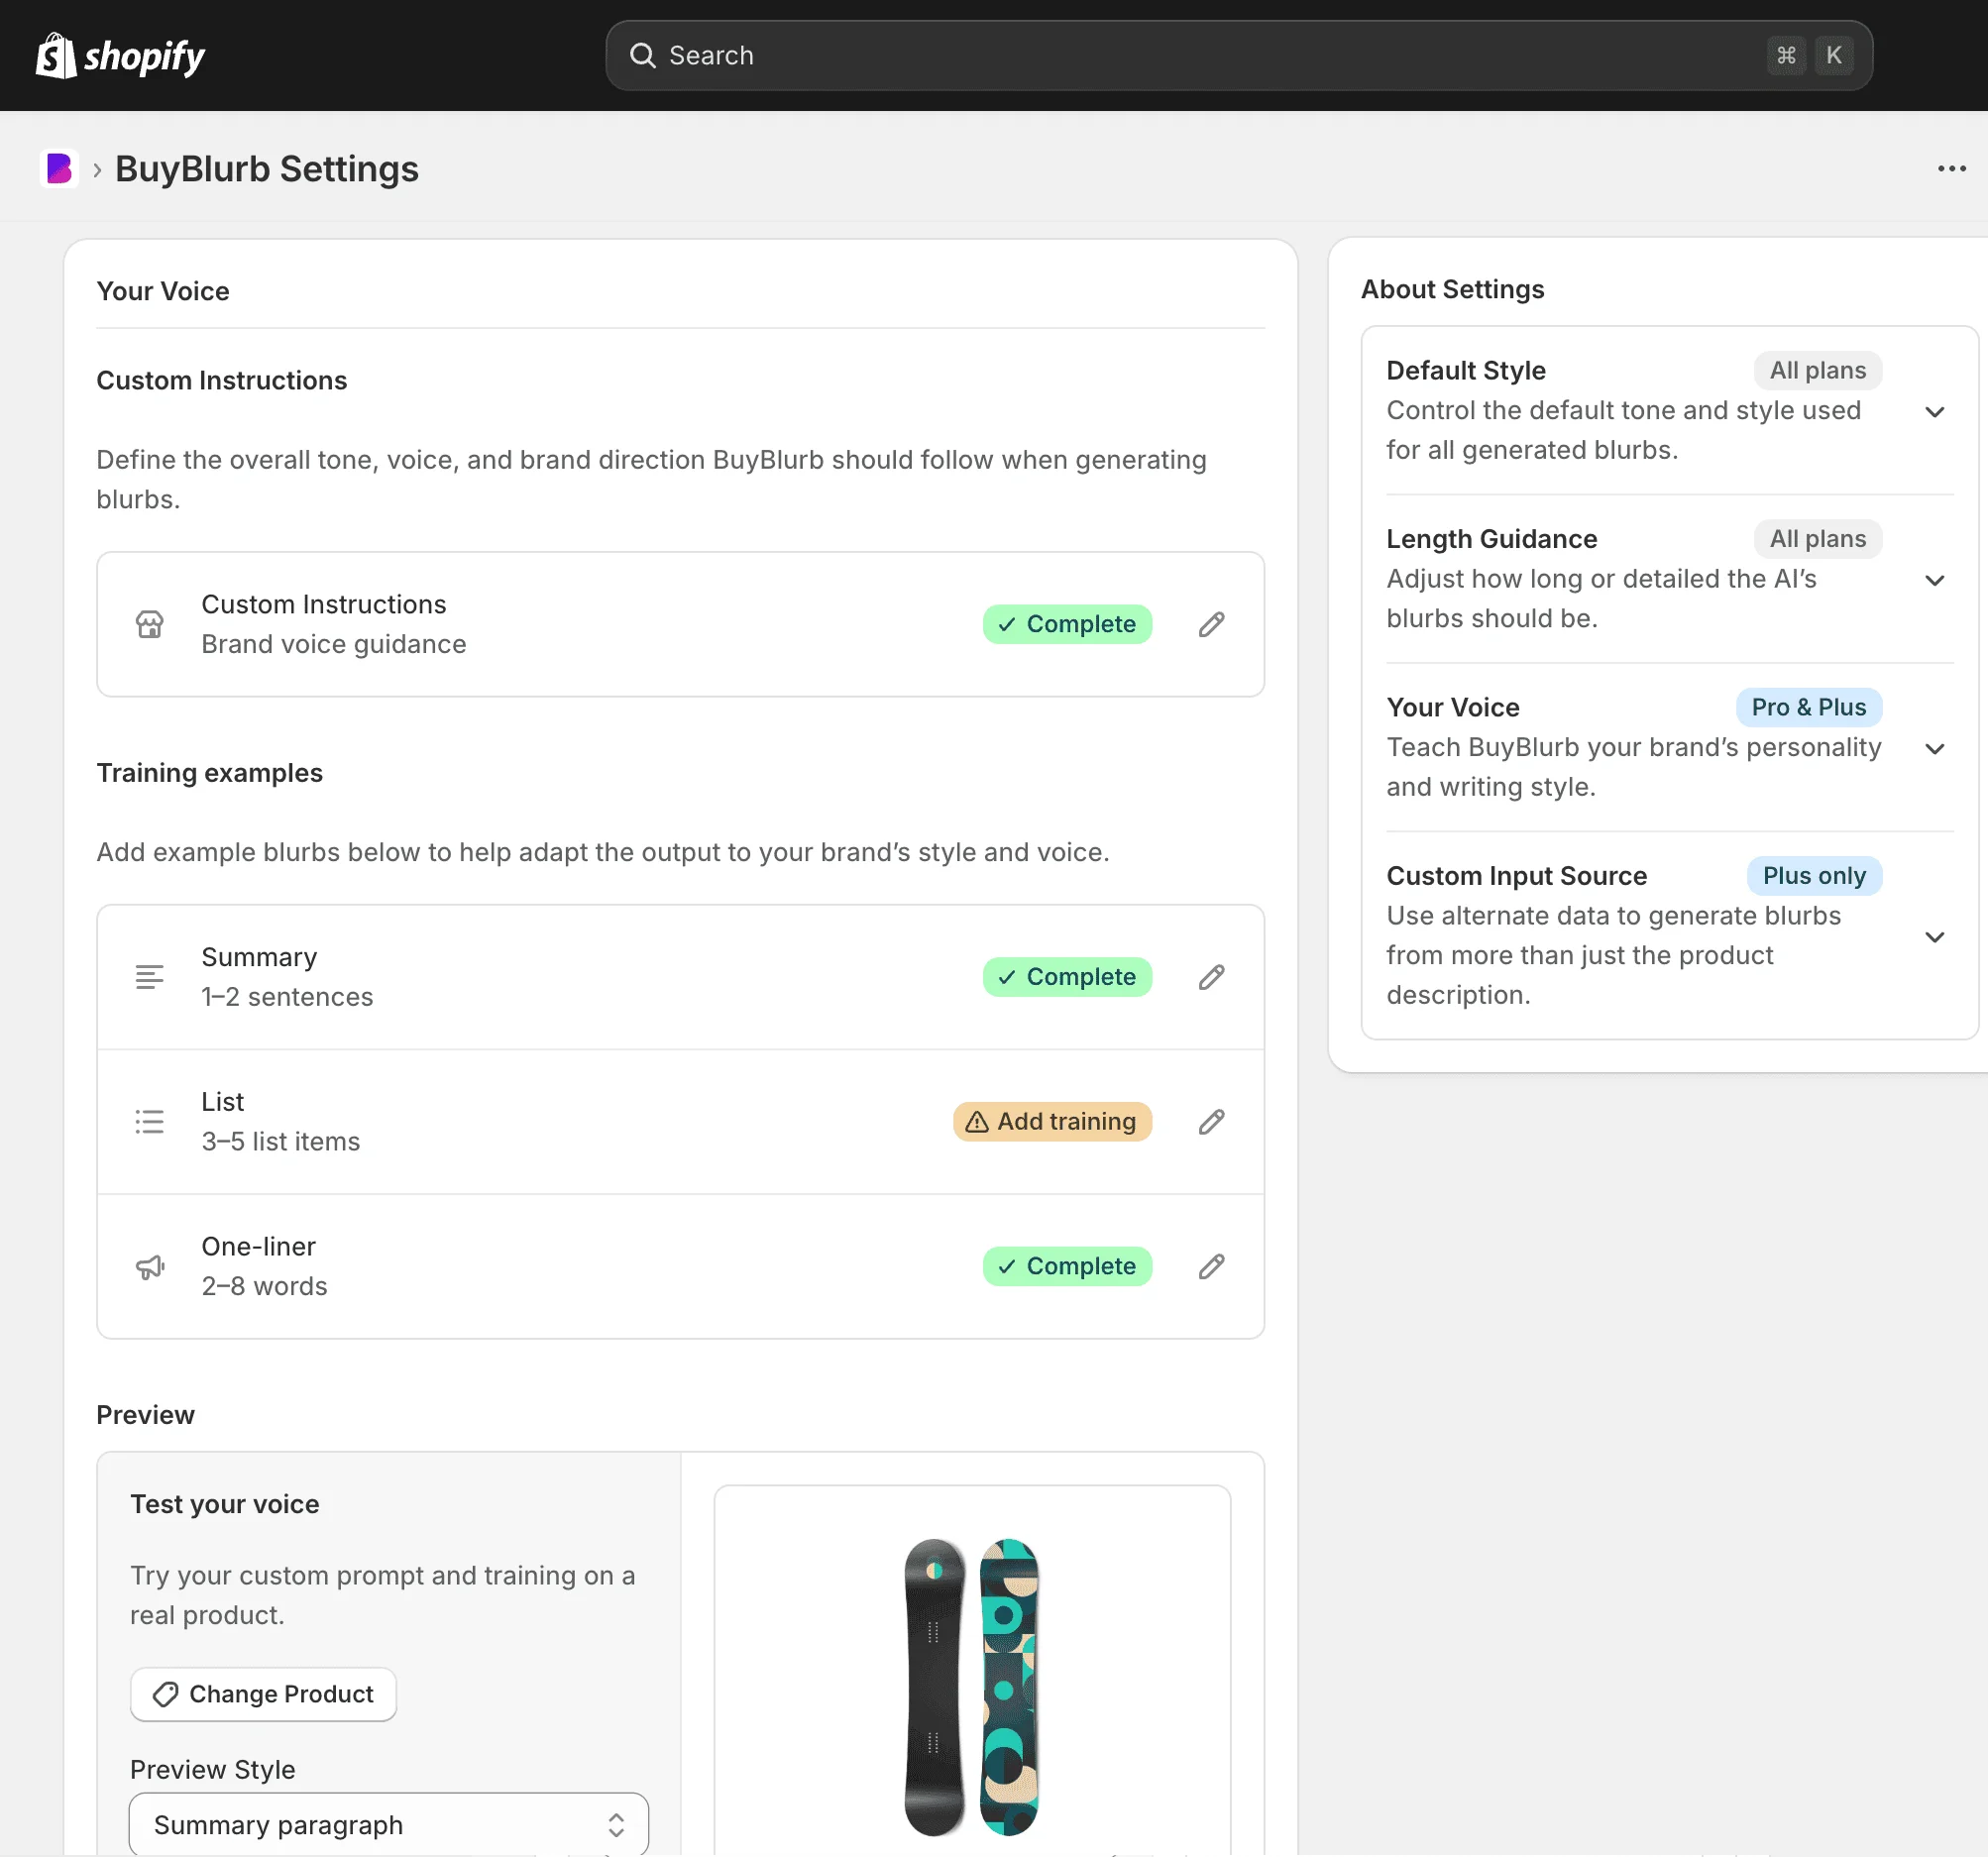Viewport: 1988px width, 1857px height.
Task: Expand the Length Guidance section
Action: click(1934, 580)
